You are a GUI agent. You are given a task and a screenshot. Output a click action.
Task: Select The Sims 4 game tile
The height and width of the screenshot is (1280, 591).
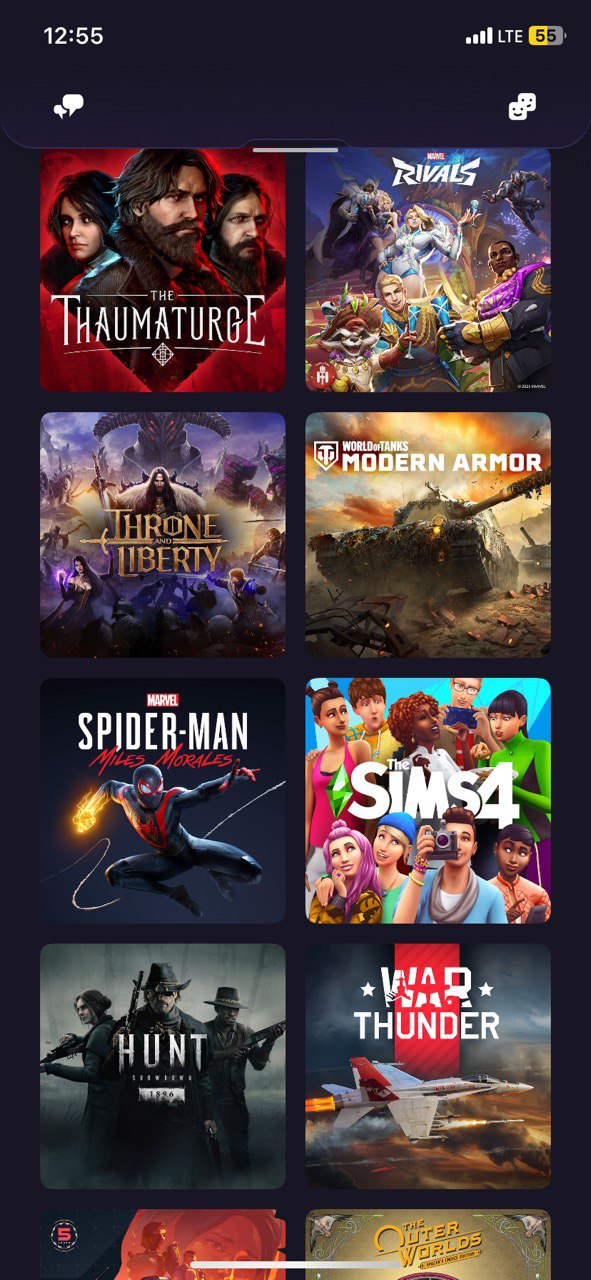pyautogui.click(x=428, y=801)
